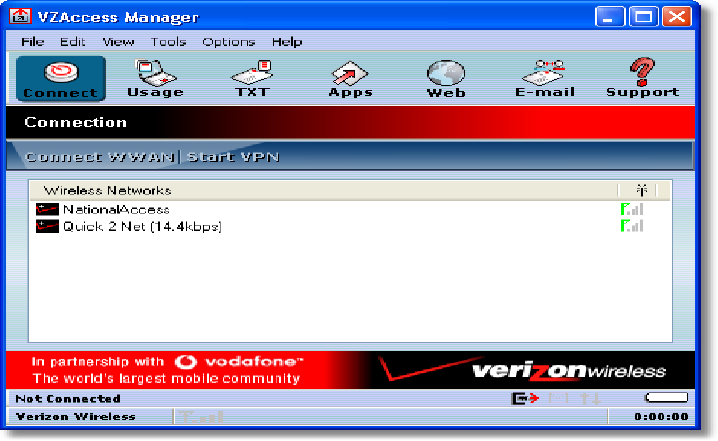Click the Connection section heading
Image resolution: width=718 pixels, height=441 pixels.
click(76, 122)
